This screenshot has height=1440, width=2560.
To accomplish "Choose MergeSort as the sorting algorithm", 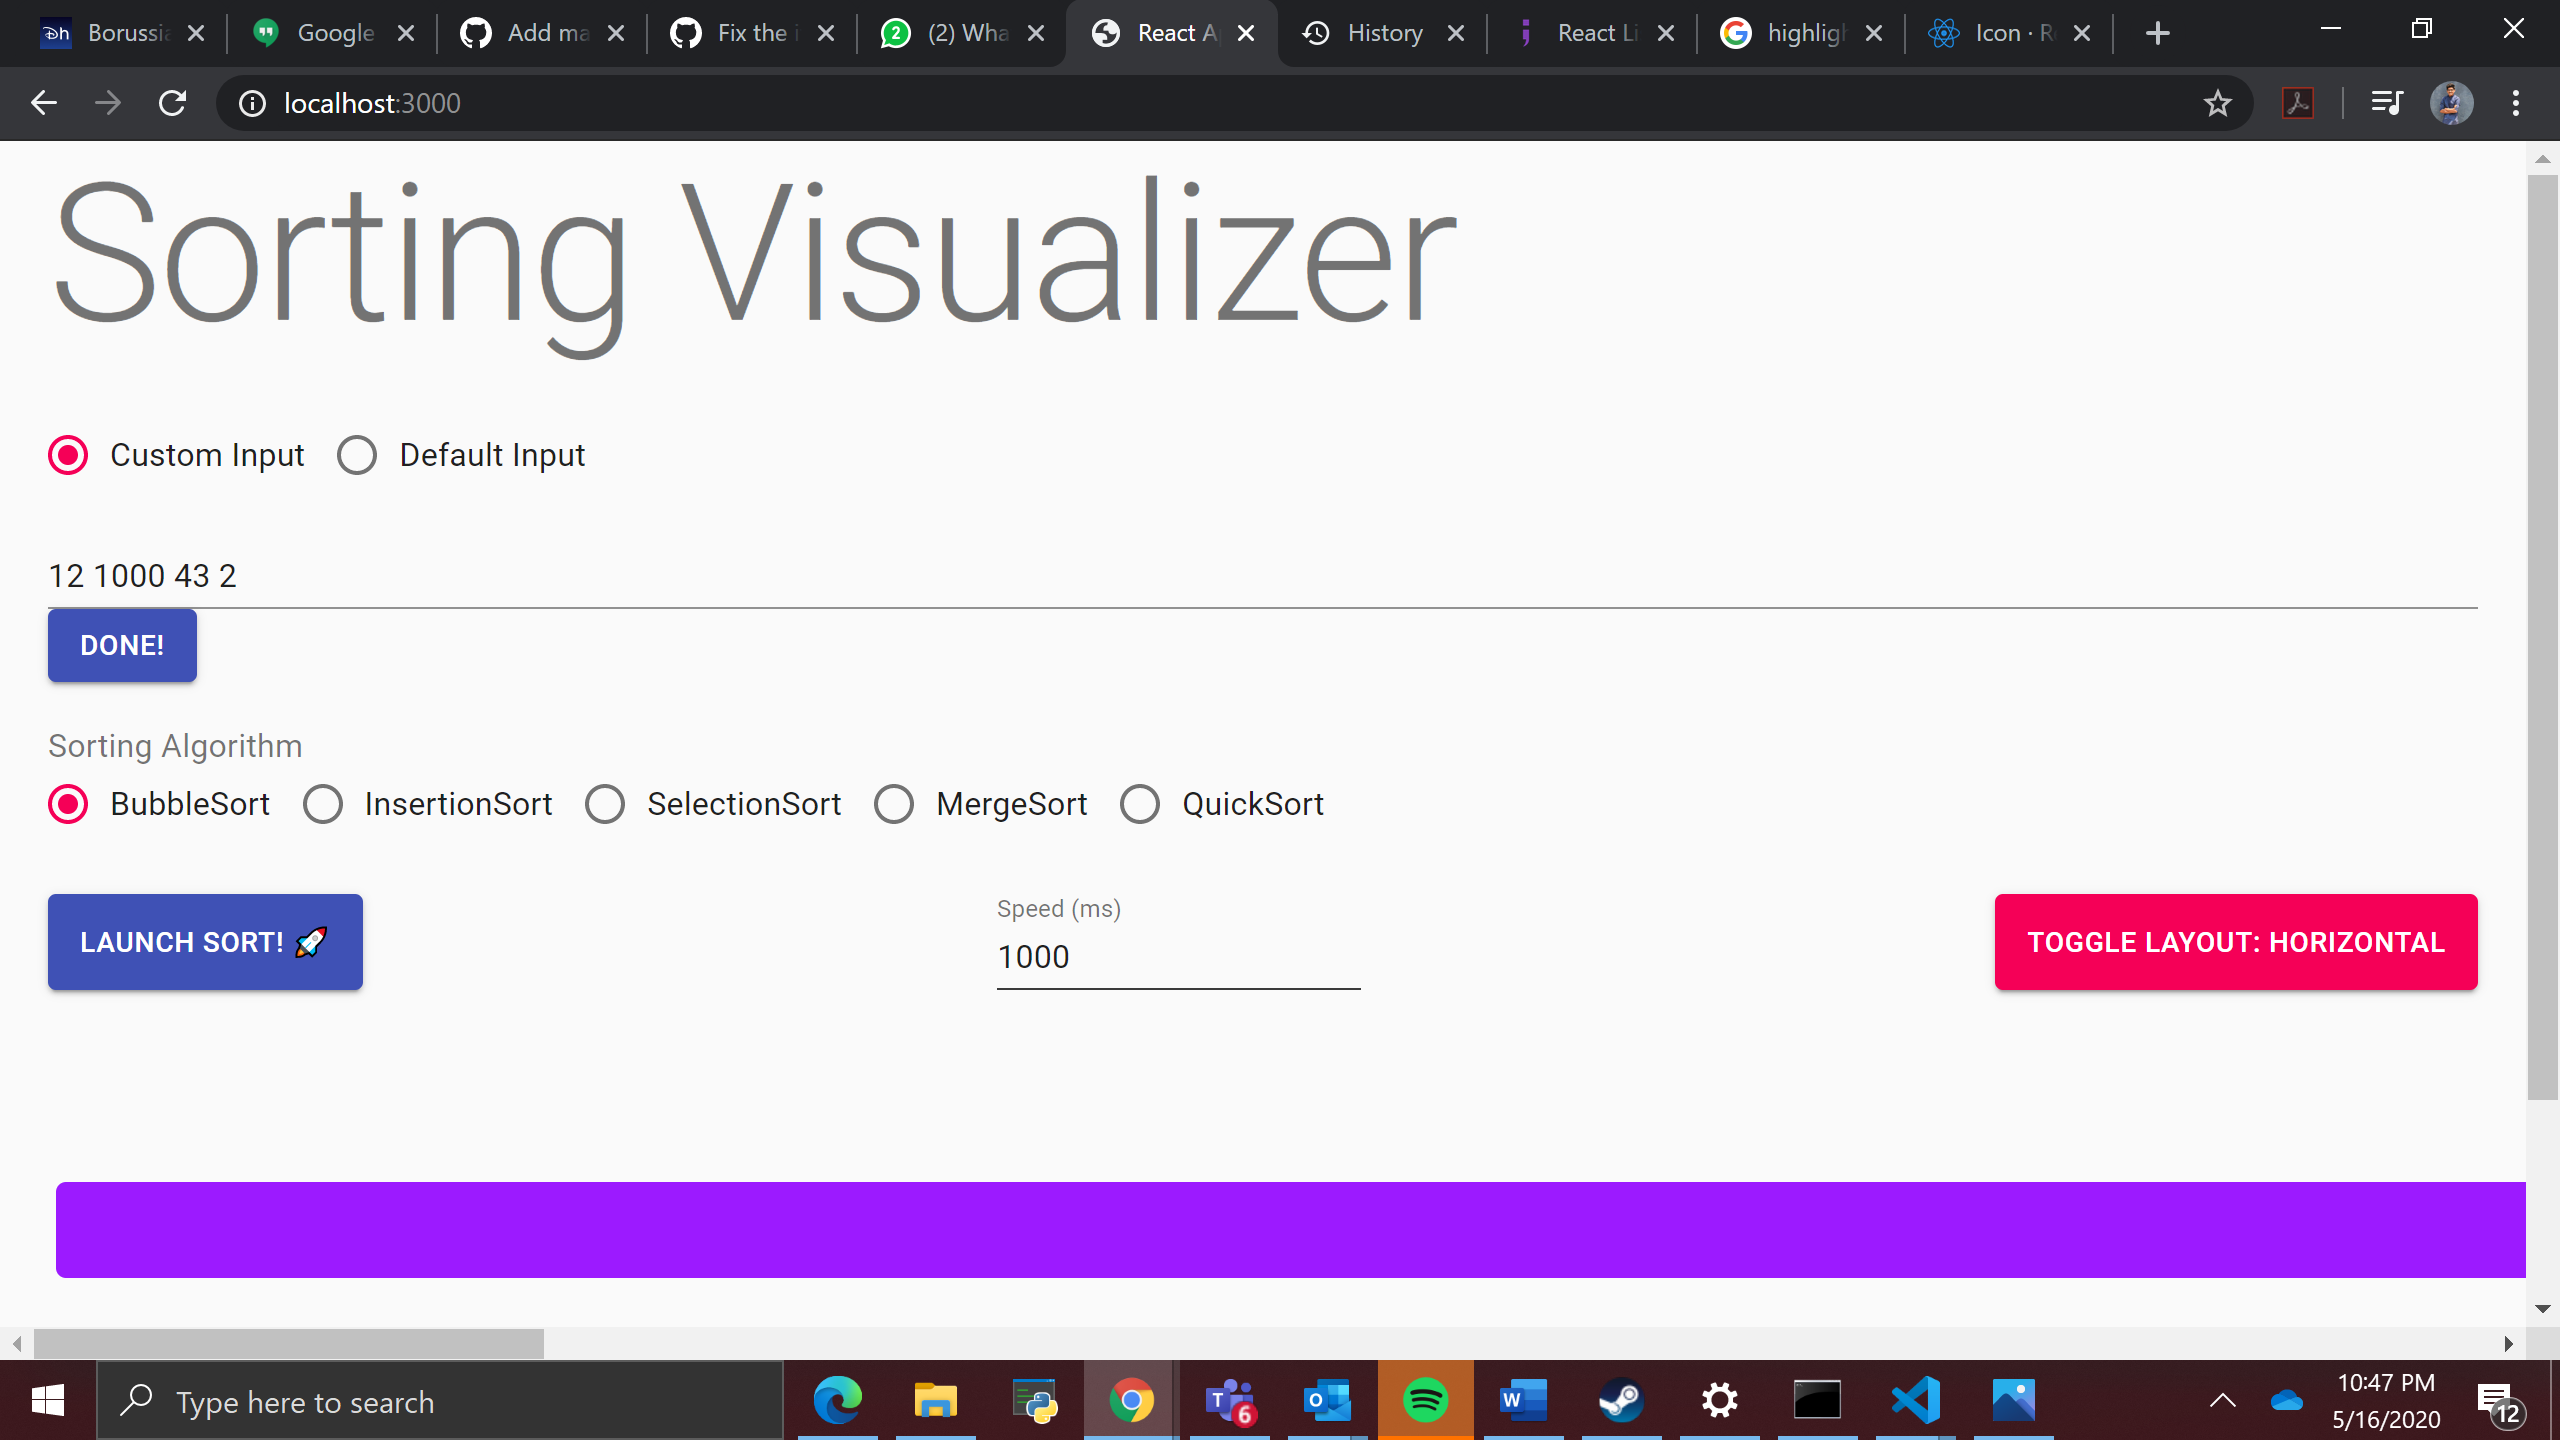I will coord(893,803).
